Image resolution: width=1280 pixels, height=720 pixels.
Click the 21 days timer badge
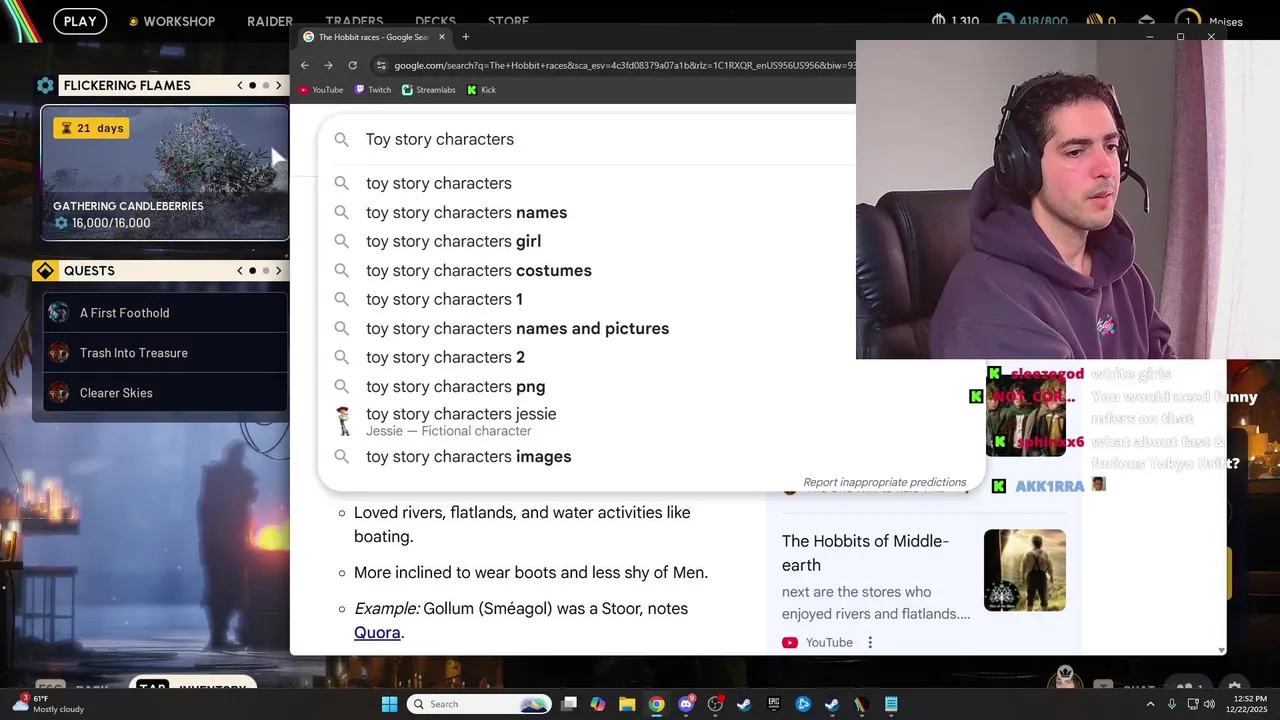pyautogui.click(x=91, y=128)
